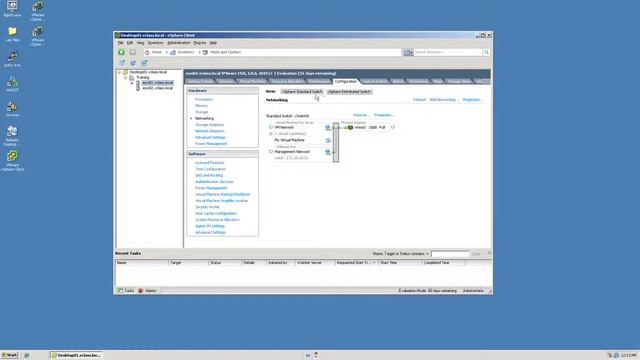Click Properties link next to Add Networking
640x360 pixels.
[472, 100]
